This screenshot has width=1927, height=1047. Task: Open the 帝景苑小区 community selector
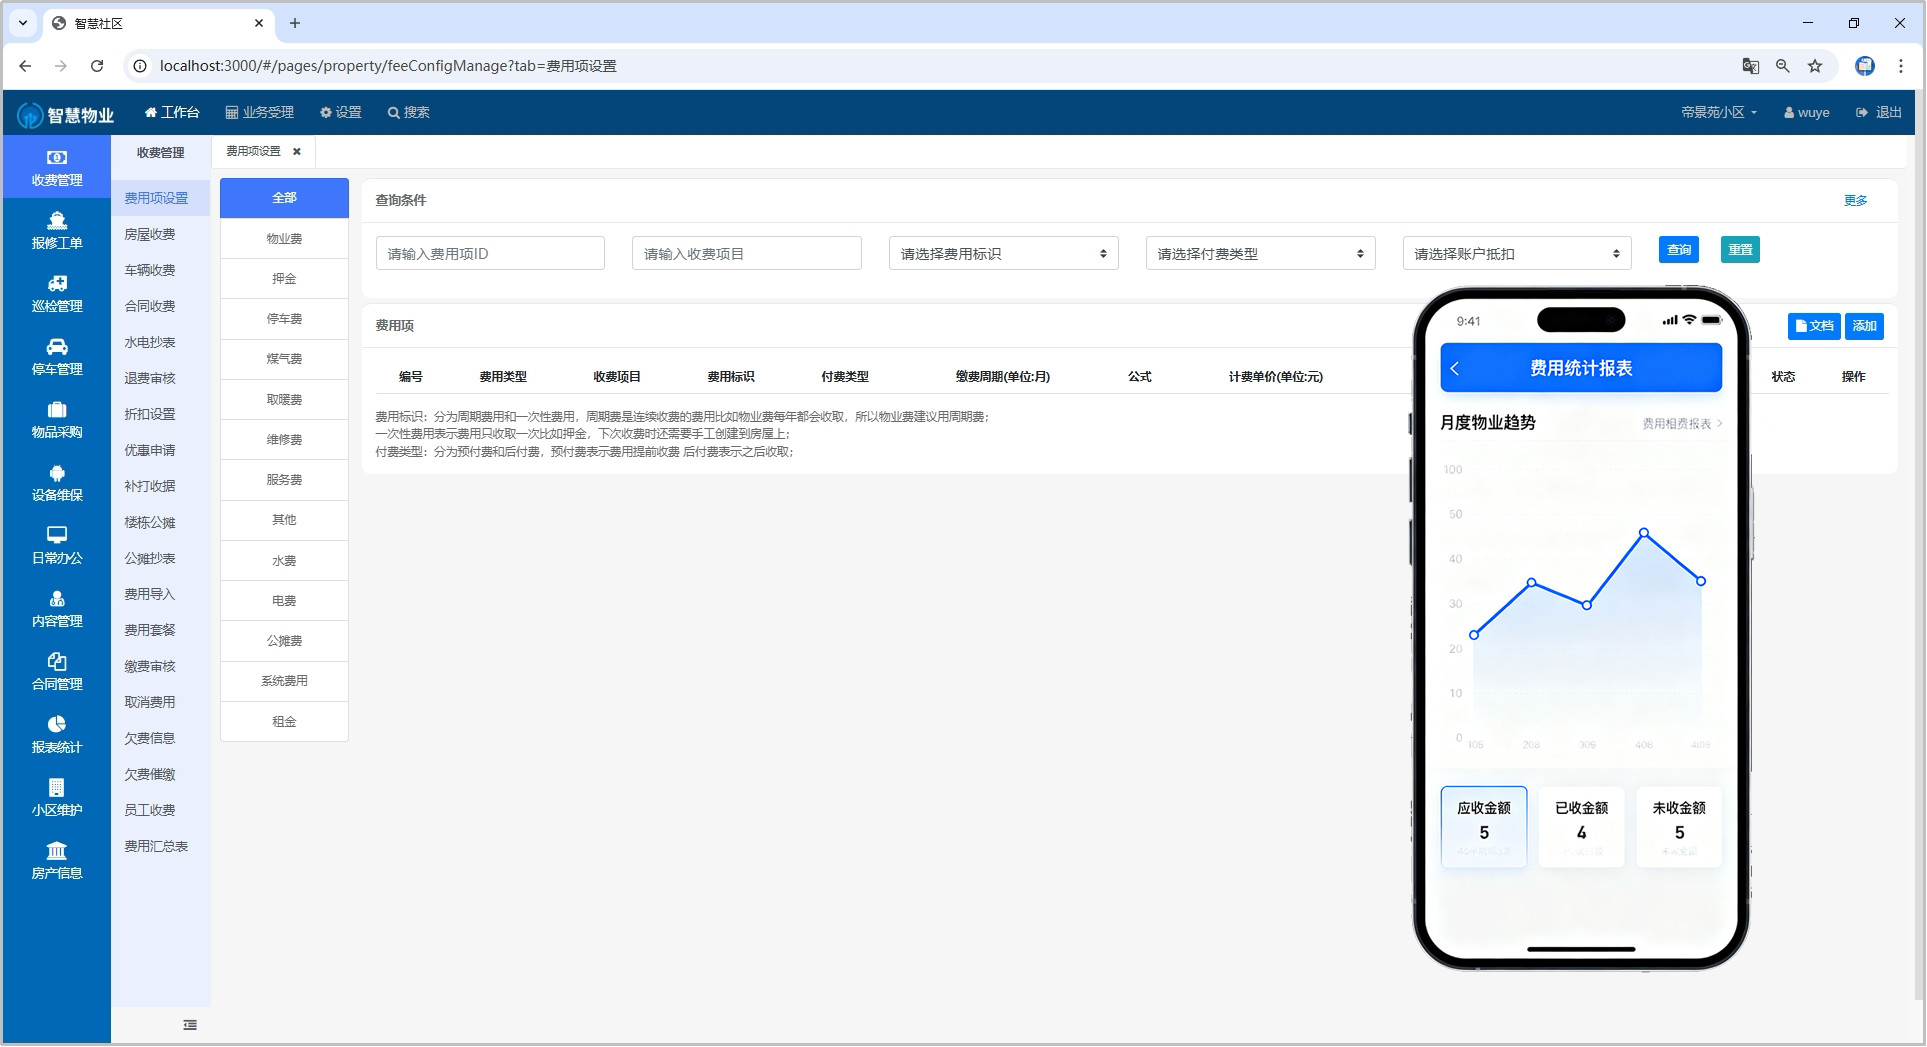coord(1717,113)
